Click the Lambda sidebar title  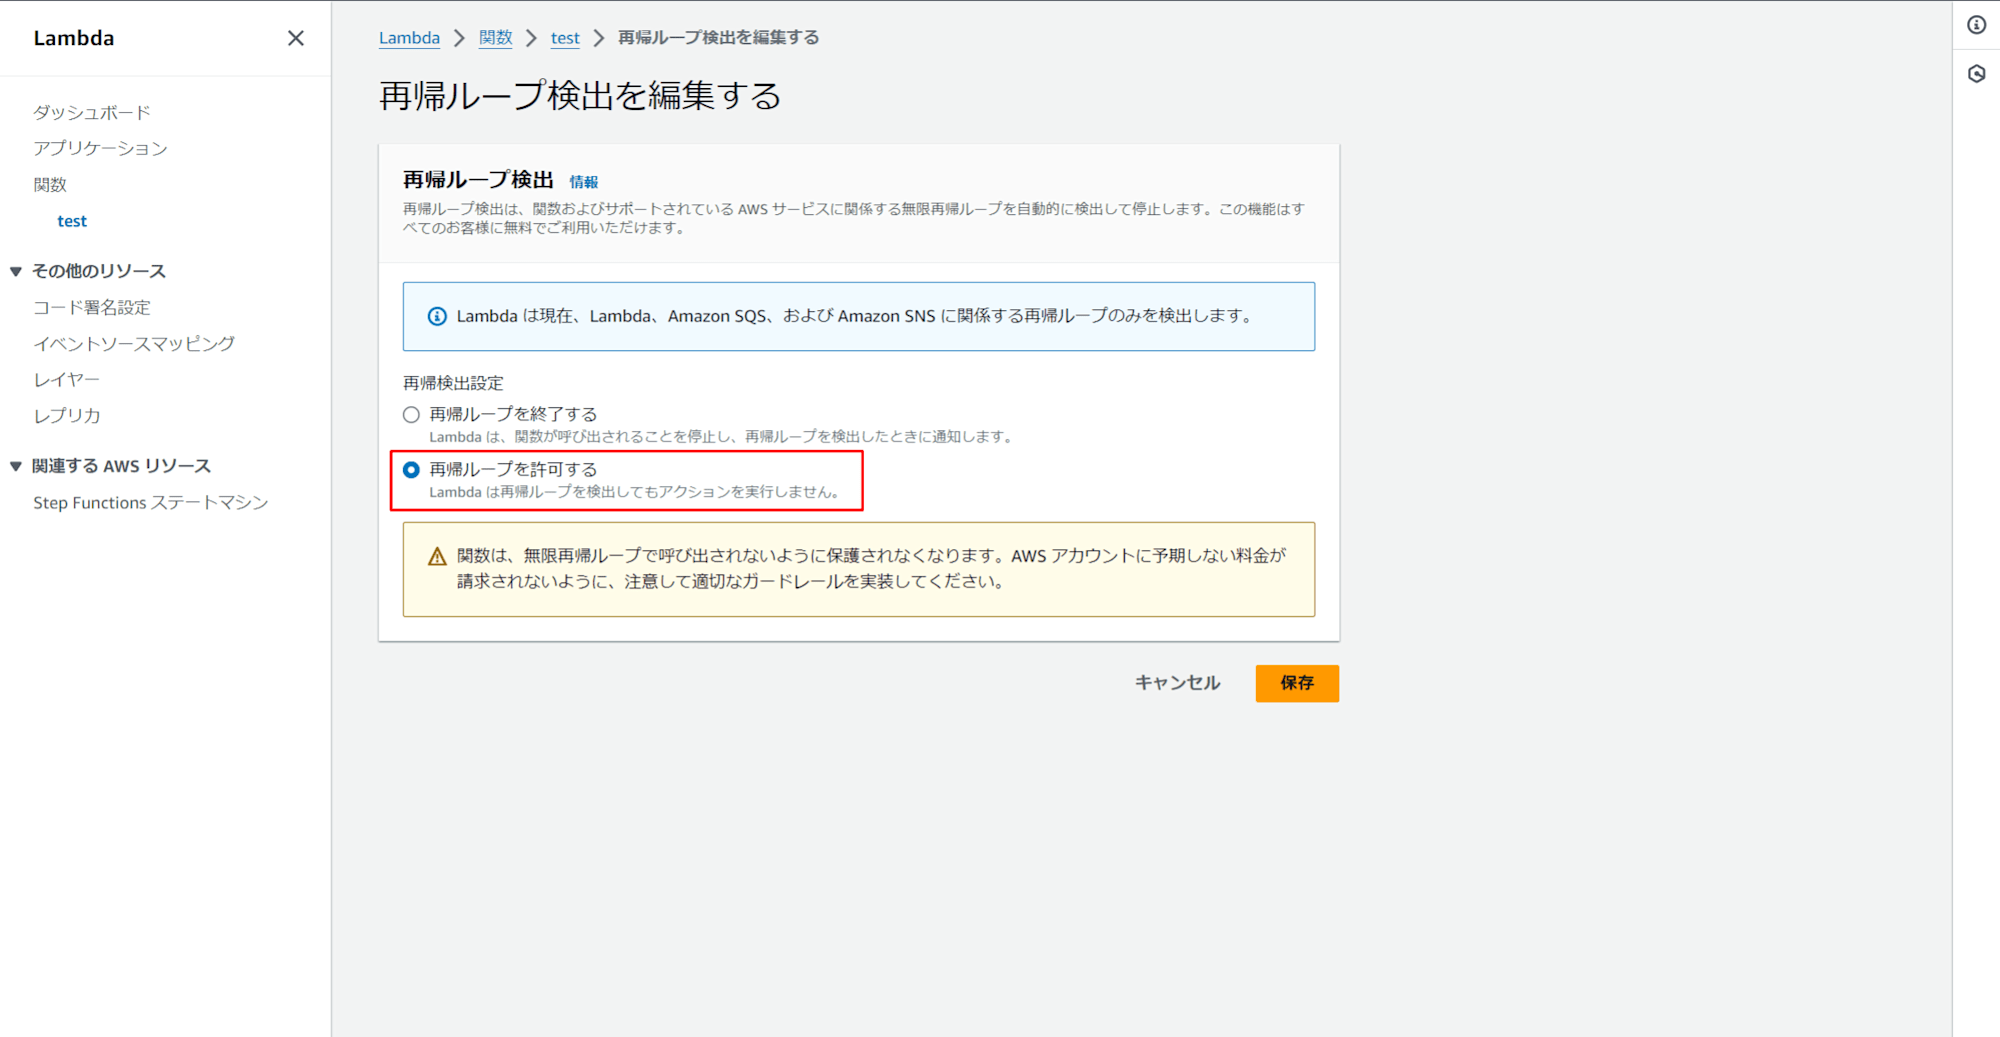point(74,38)
